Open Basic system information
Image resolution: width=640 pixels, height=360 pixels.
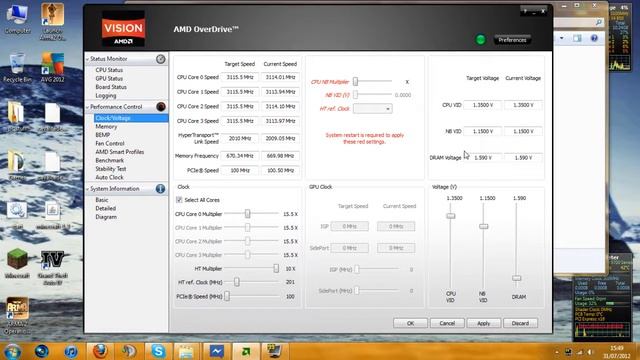click(x=102, y=200)
